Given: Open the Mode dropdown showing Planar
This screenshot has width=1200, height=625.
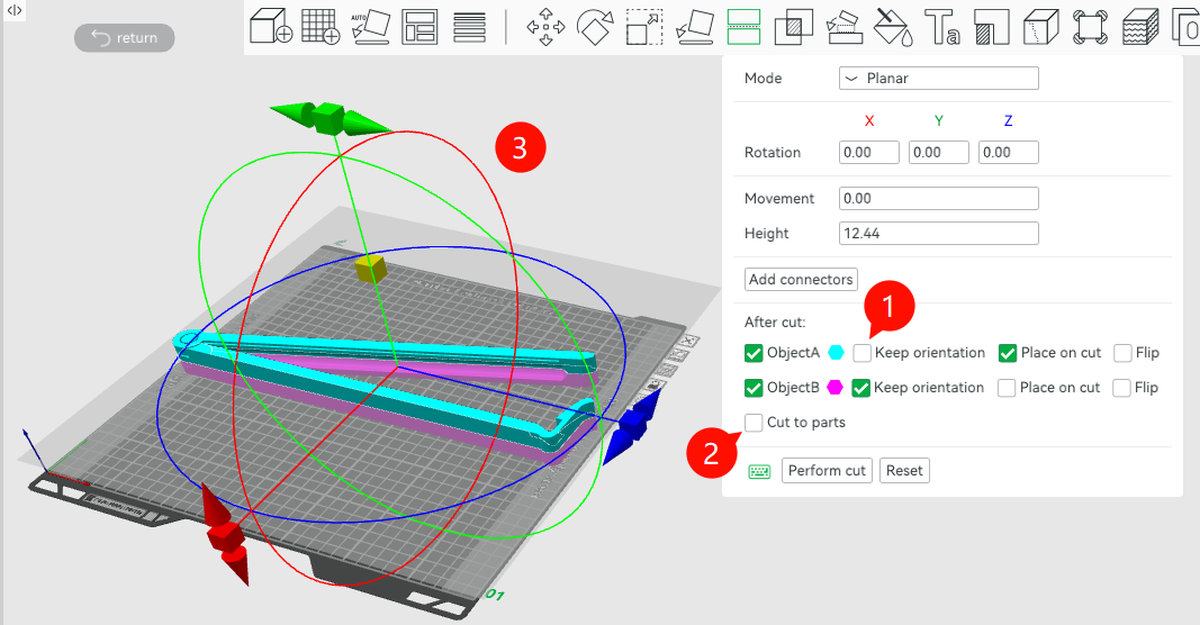Looking at the screenshot, I should click(939, 78).
